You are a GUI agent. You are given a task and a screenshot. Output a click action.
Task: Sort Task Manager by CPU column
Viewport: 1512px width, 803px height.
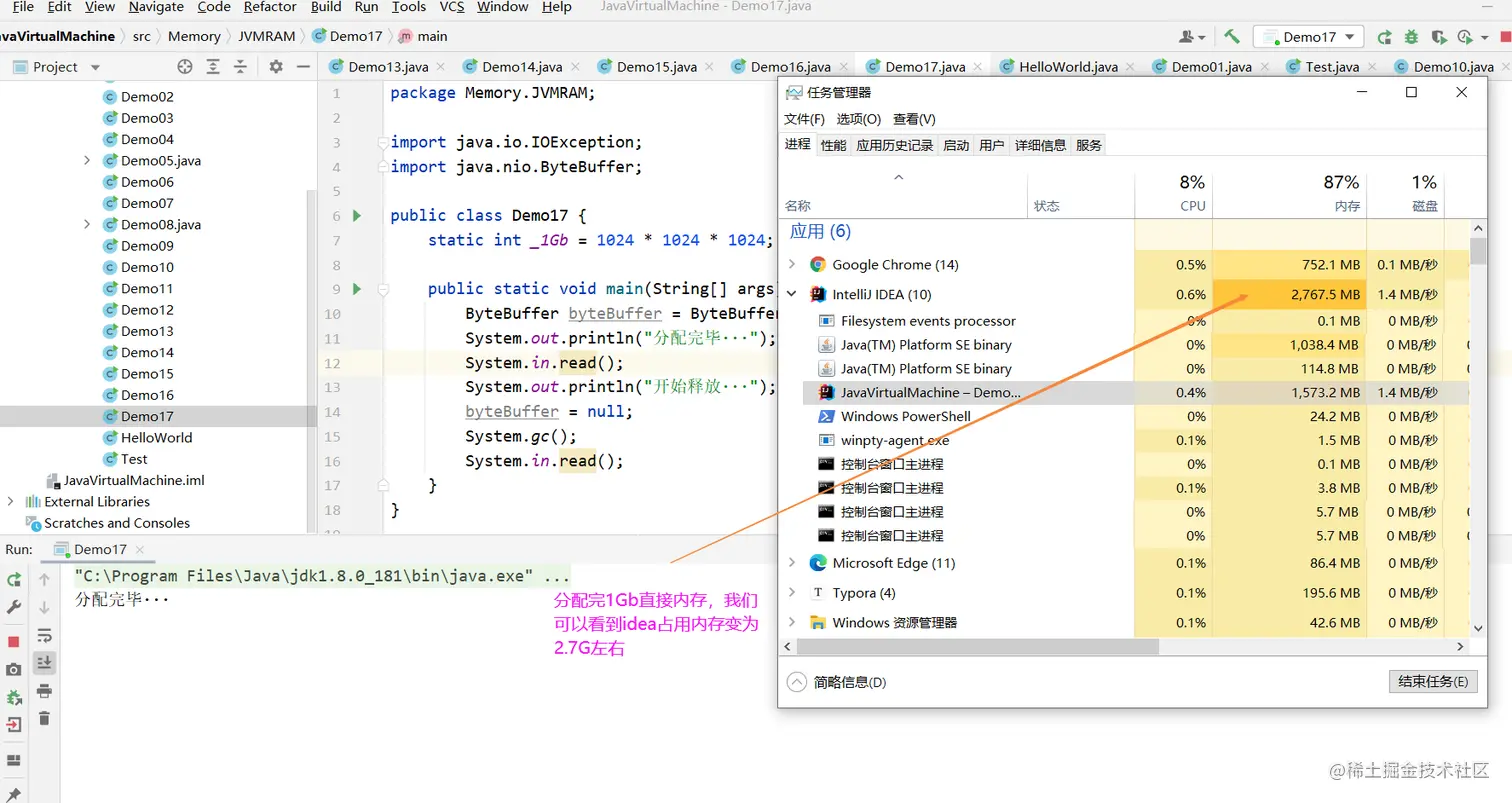1173,194
